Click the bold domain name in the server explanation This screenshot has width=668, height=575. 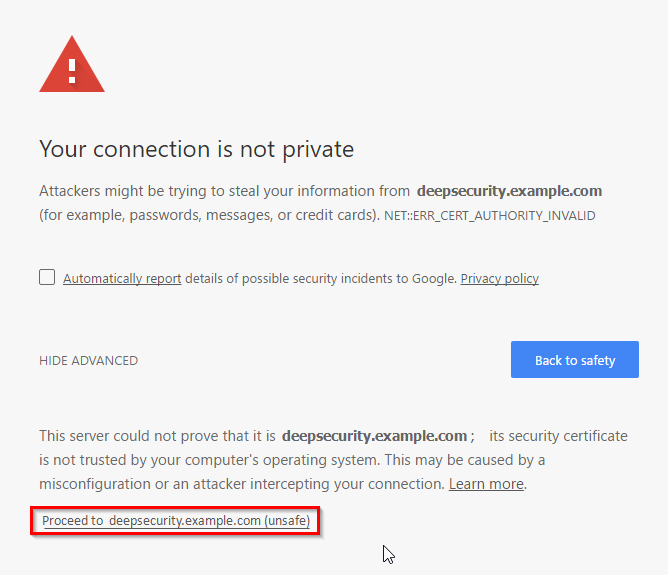pos(374,436)
